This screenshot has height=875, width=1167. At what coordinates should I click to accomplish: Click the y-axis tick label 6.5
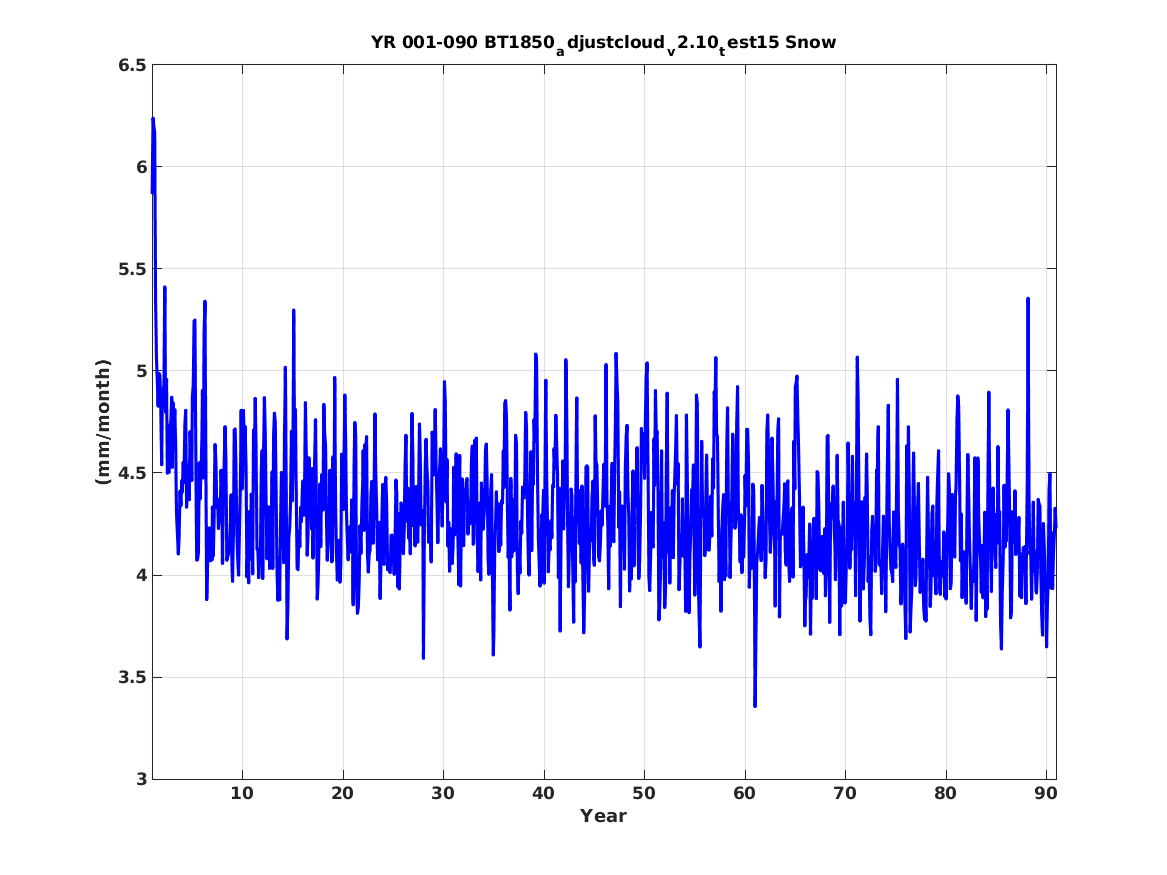pyautogui.click(x=131, y=65)
